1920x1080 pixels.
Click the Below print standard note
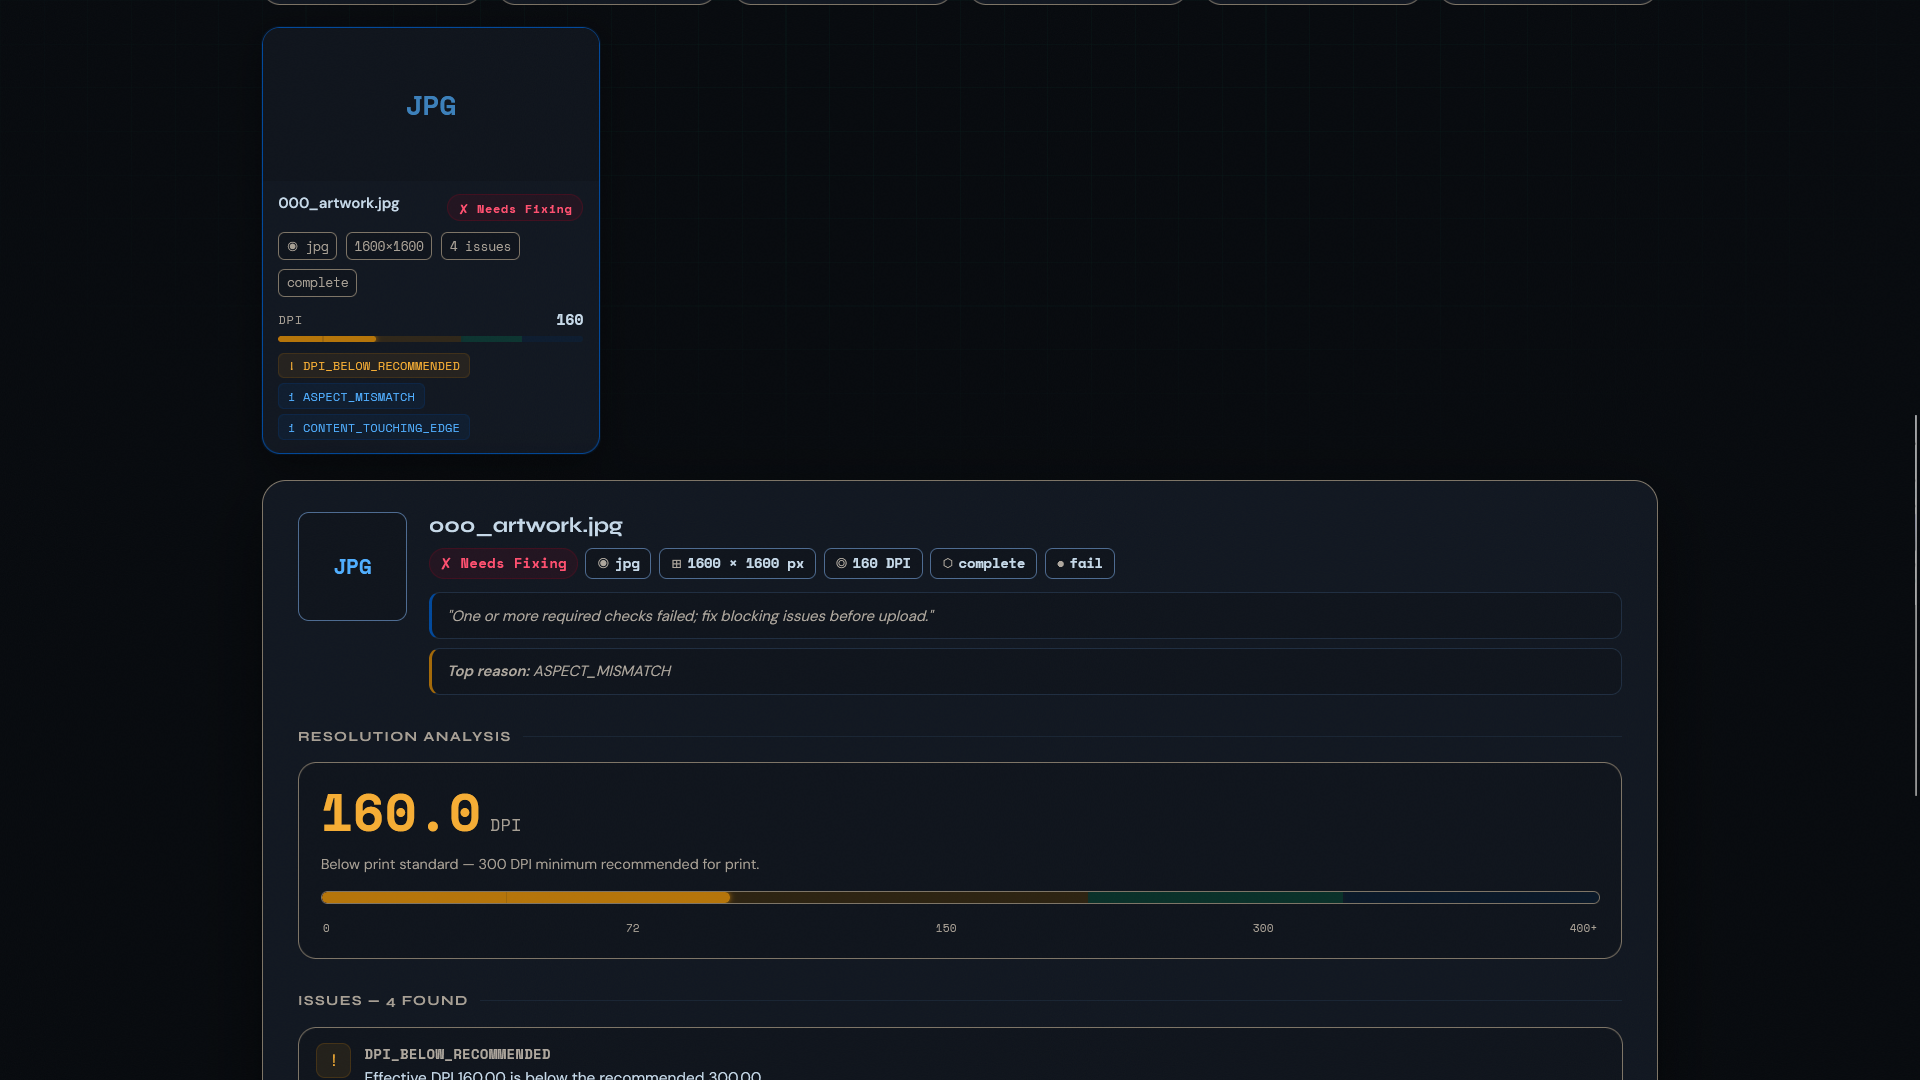(540, 864)
